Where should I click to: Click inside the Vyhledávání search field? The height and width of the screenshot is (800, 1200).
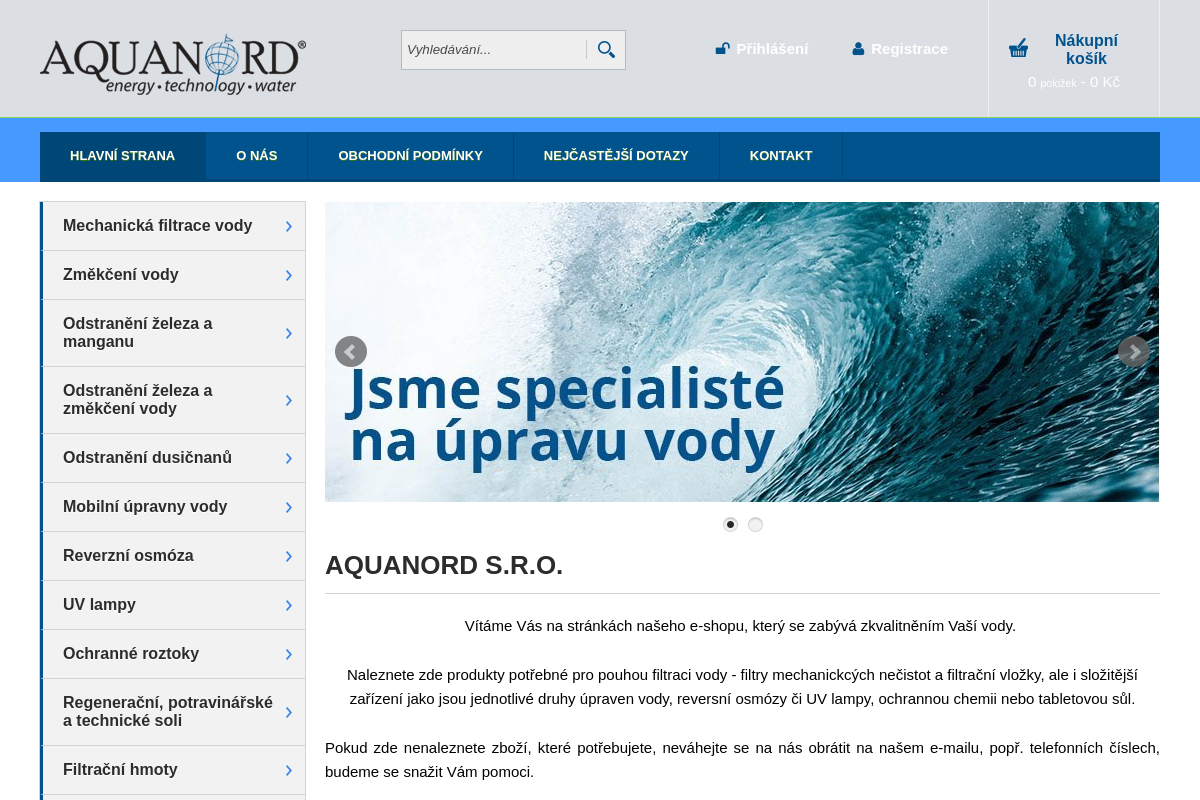[x=490, y=49]
